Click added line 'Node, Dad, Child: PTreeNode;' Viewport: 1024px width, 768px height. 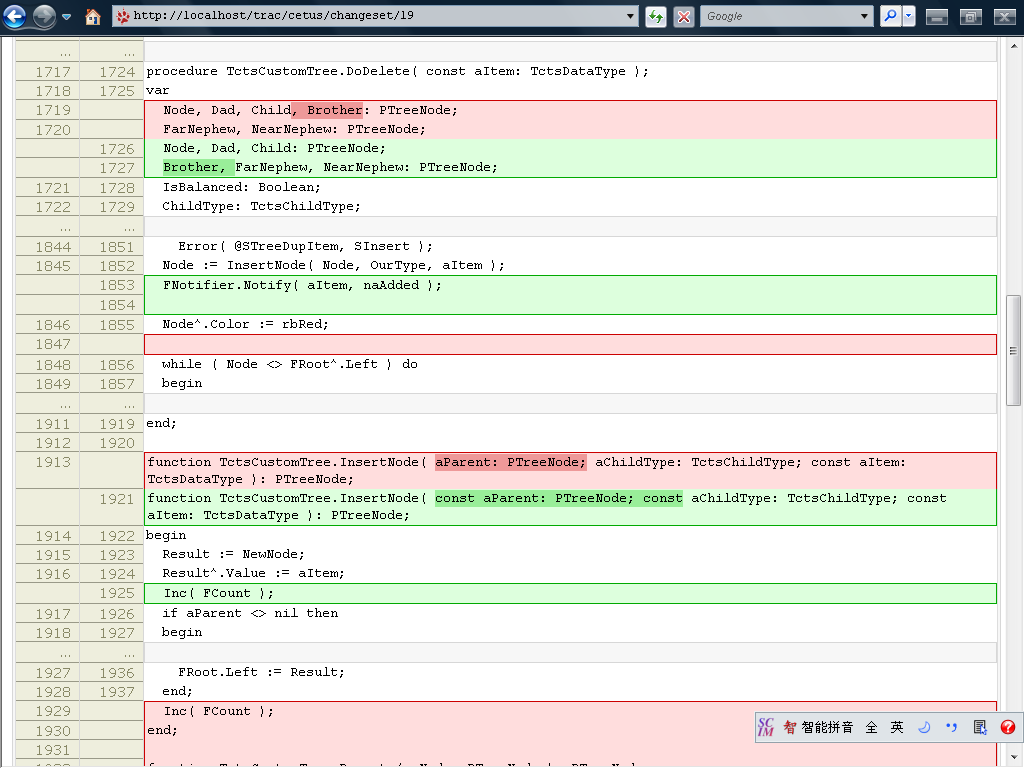[274, 148]
